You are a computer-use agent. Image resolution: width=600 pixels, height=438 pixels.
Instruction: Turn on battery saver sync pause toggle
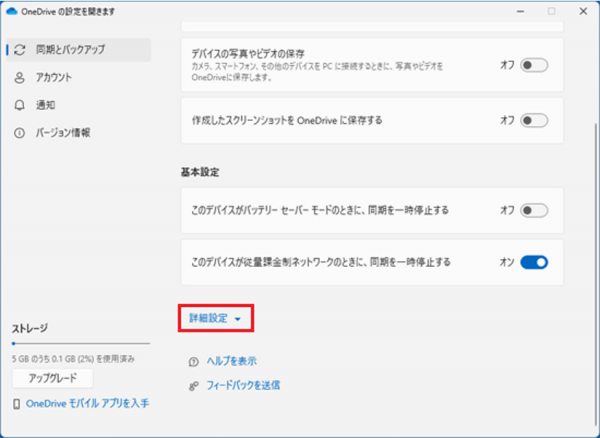[535, 210]
